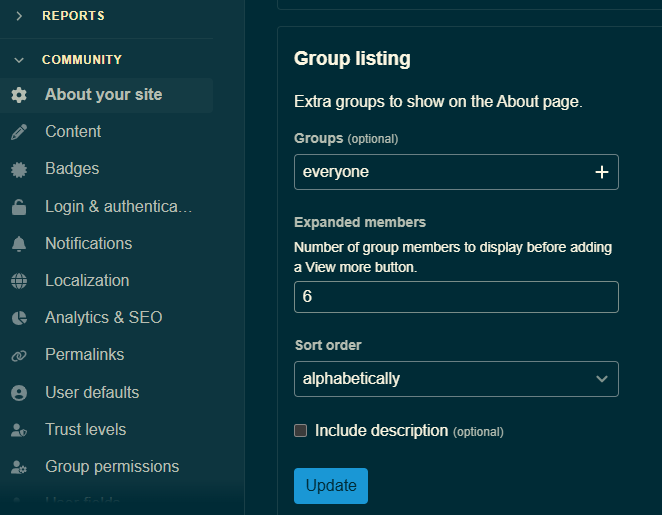Viewport: 662px width, 515px height.
Task: Expand the Reports section chevron
Action: 19,16
